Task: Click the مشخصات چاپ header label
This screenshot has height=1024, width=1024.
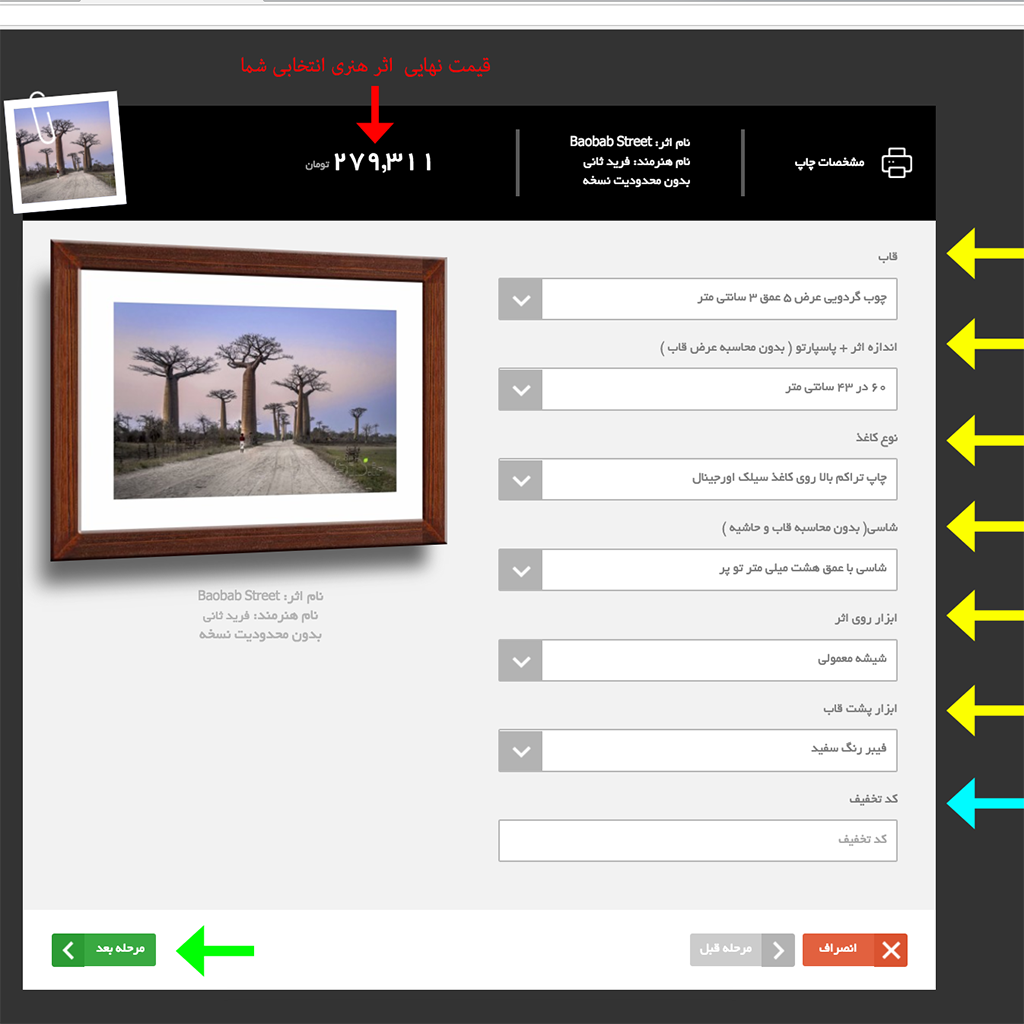Action: coord(829,162)
